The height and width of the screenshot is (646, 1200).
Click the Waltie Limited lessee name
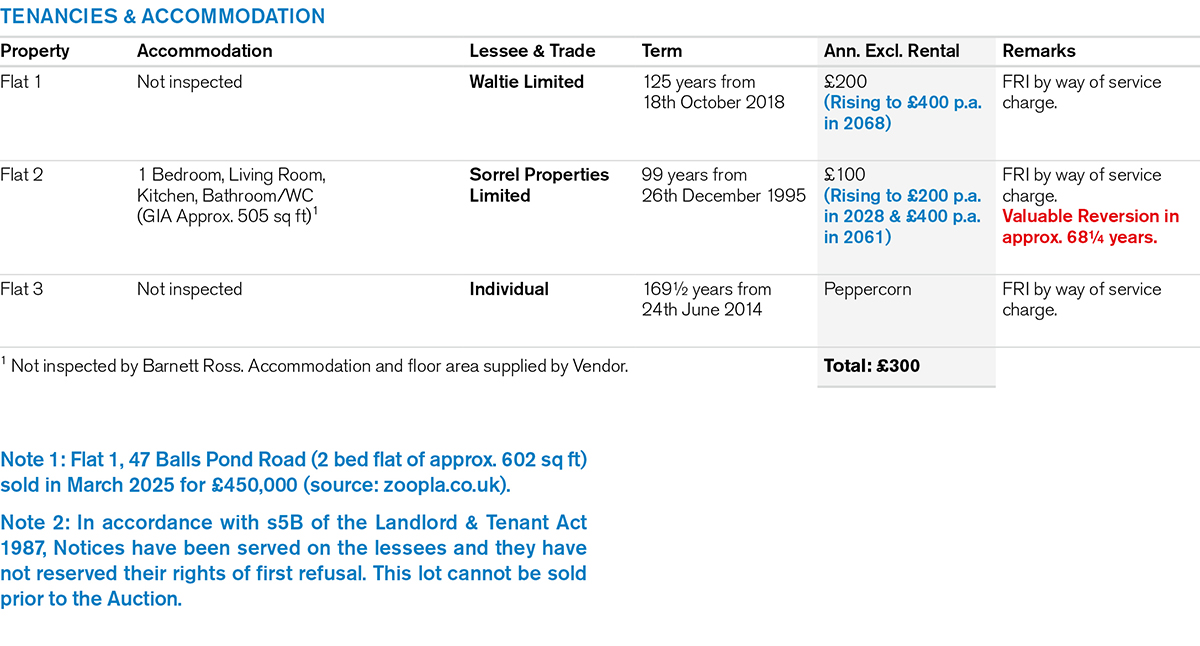527,82
